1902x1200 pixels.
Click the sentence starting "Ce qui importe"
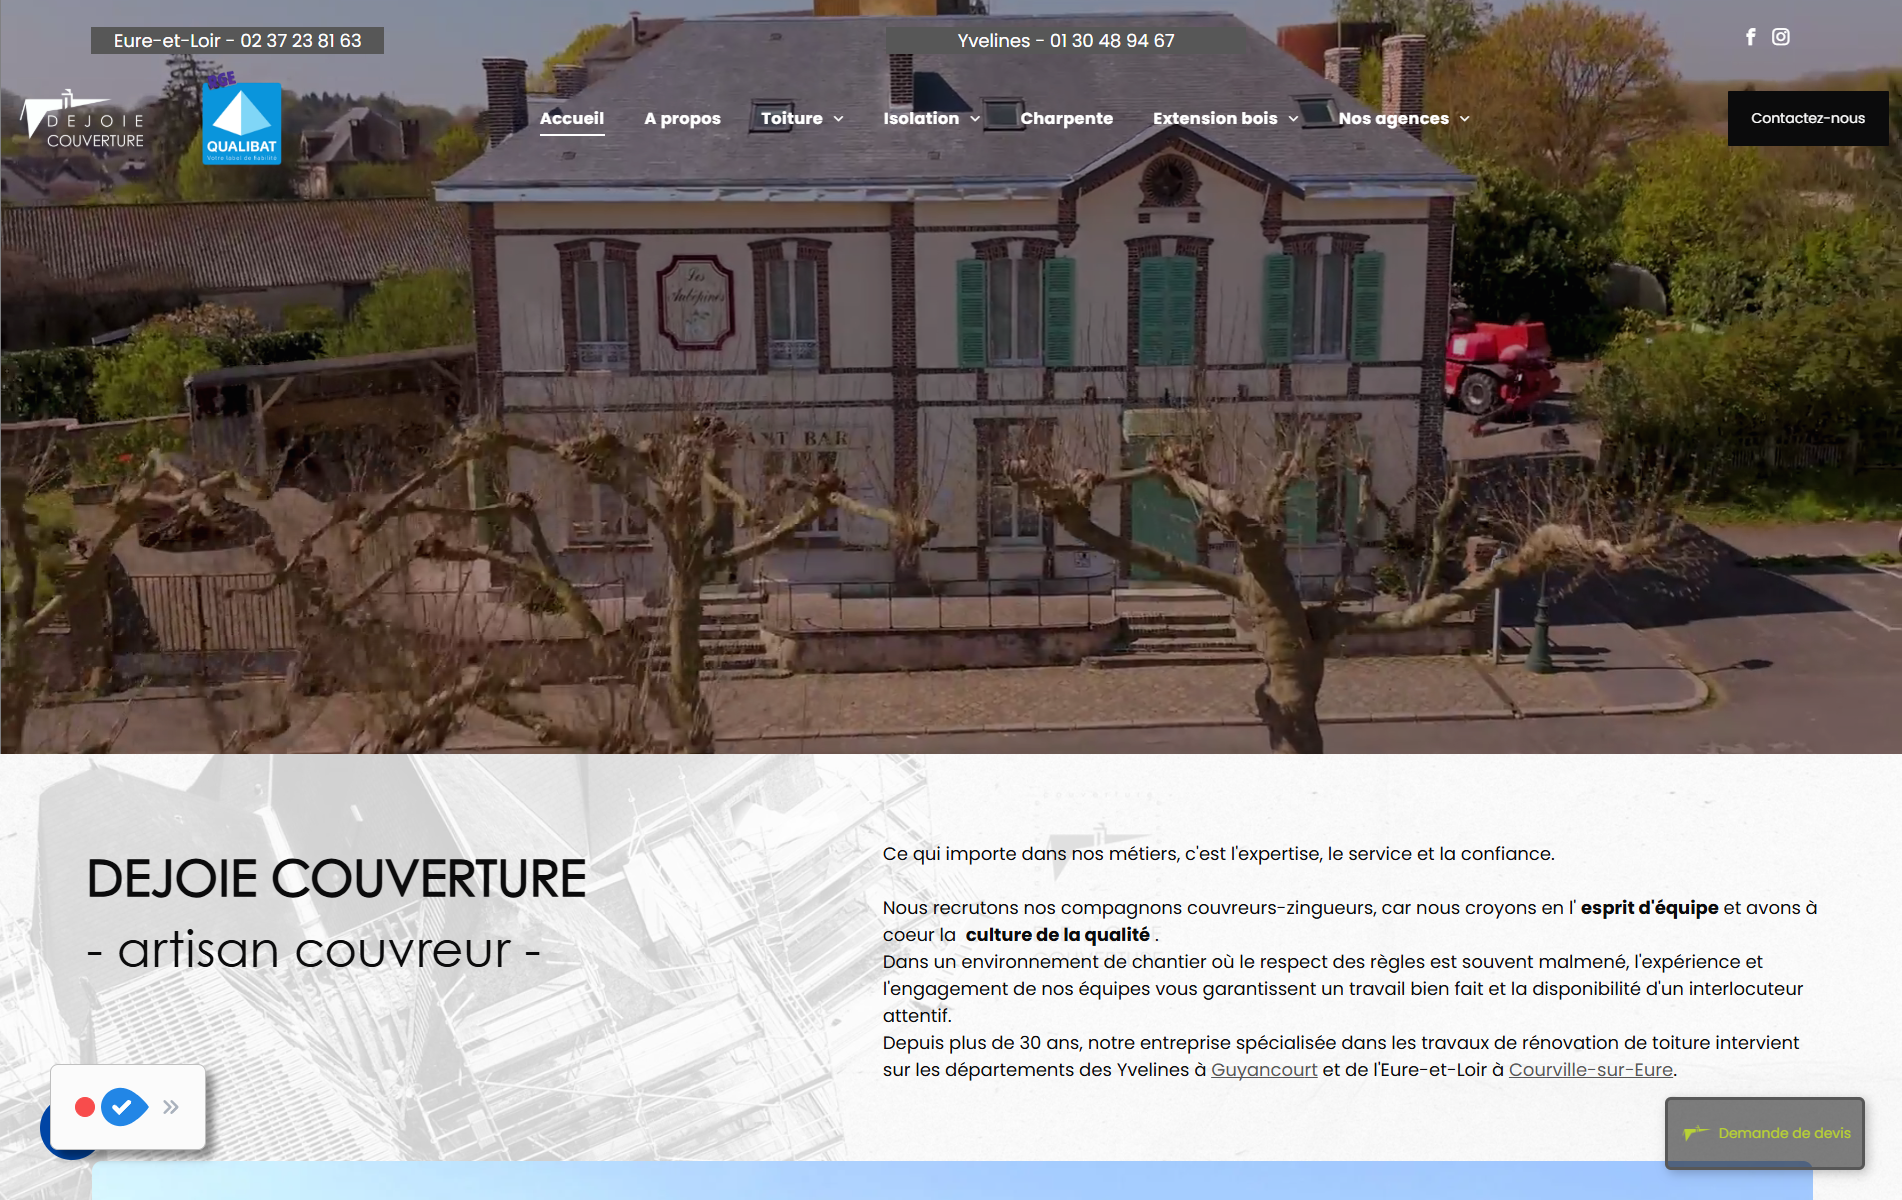(1218, 854)
